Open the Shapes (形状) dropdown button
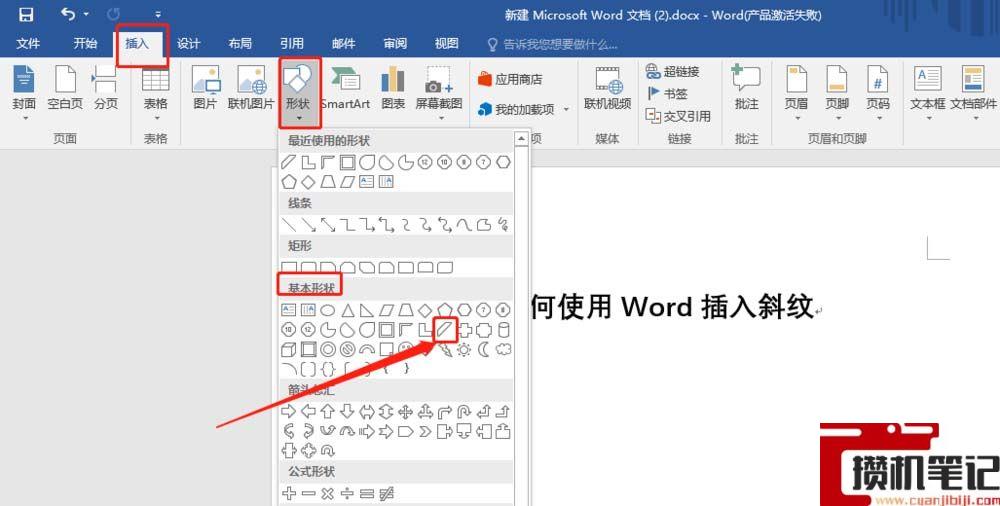Viewport: 1000px width, 506px height. click(298, 91)
